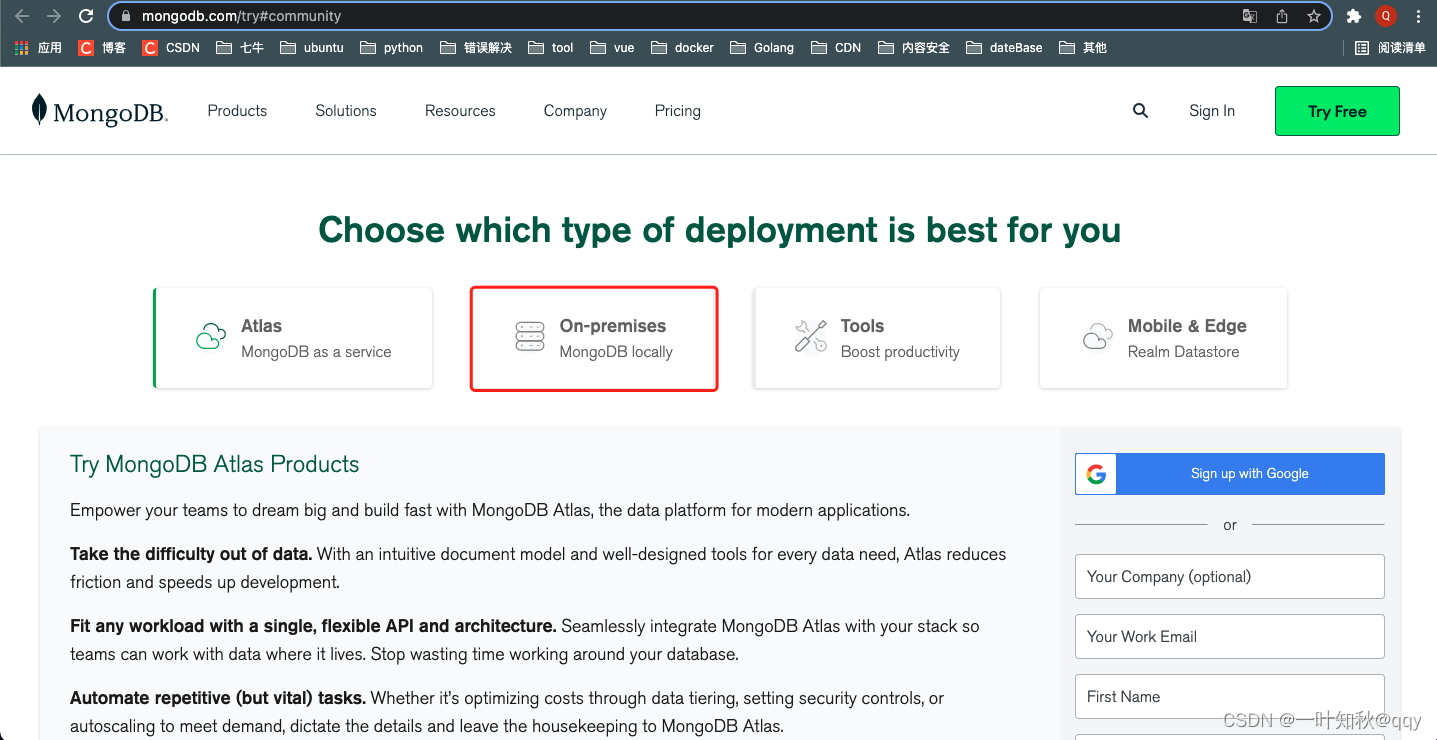Click the Tools wrench icon
The width and height of the screenshot is (1437, 740).
(811, 337)
